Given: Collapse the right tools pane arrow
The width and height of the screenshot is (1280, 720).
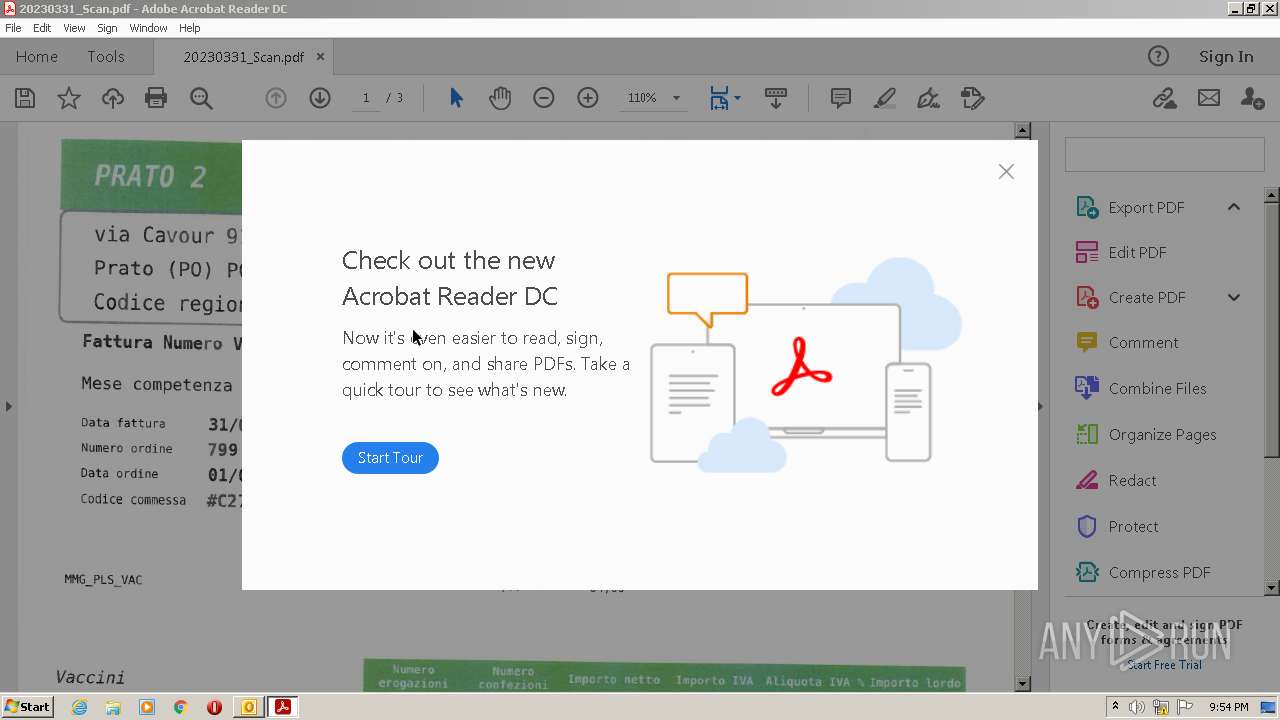Looking at the screenshot, I should pyautogui.click(x=1040, y=406).
